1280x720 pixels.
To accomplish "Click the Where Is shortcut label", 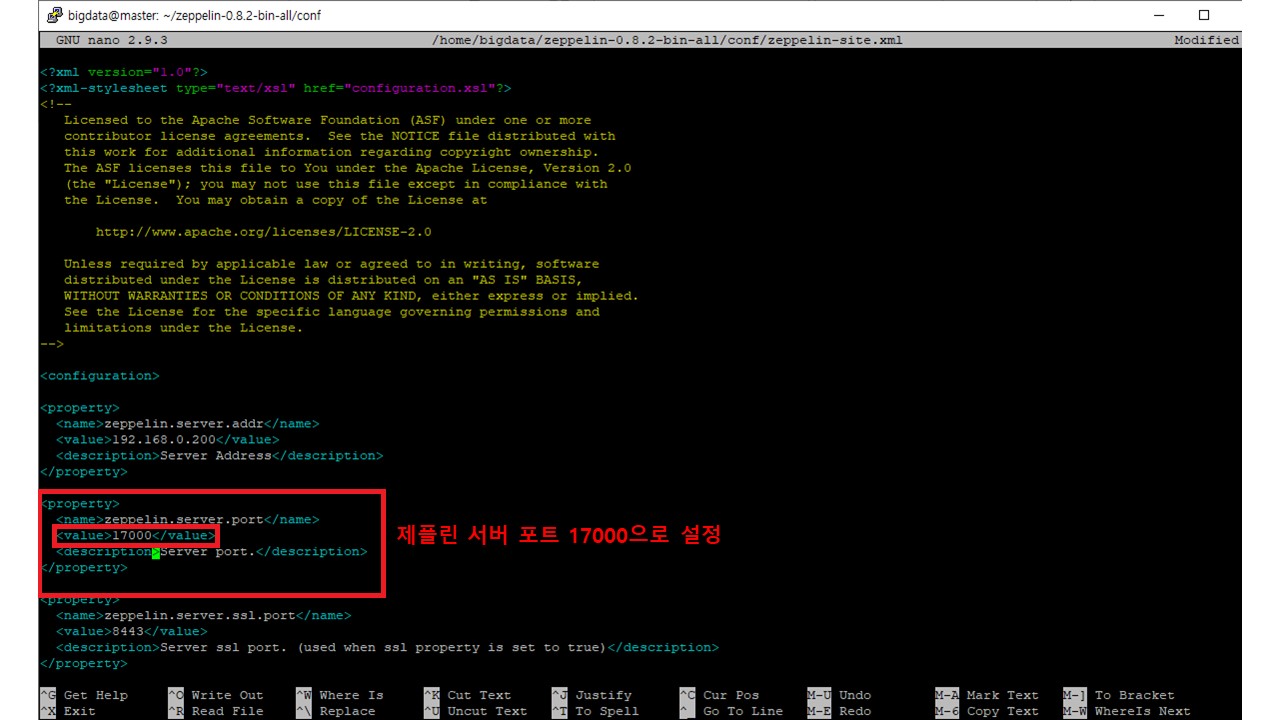I will [352, 696].
